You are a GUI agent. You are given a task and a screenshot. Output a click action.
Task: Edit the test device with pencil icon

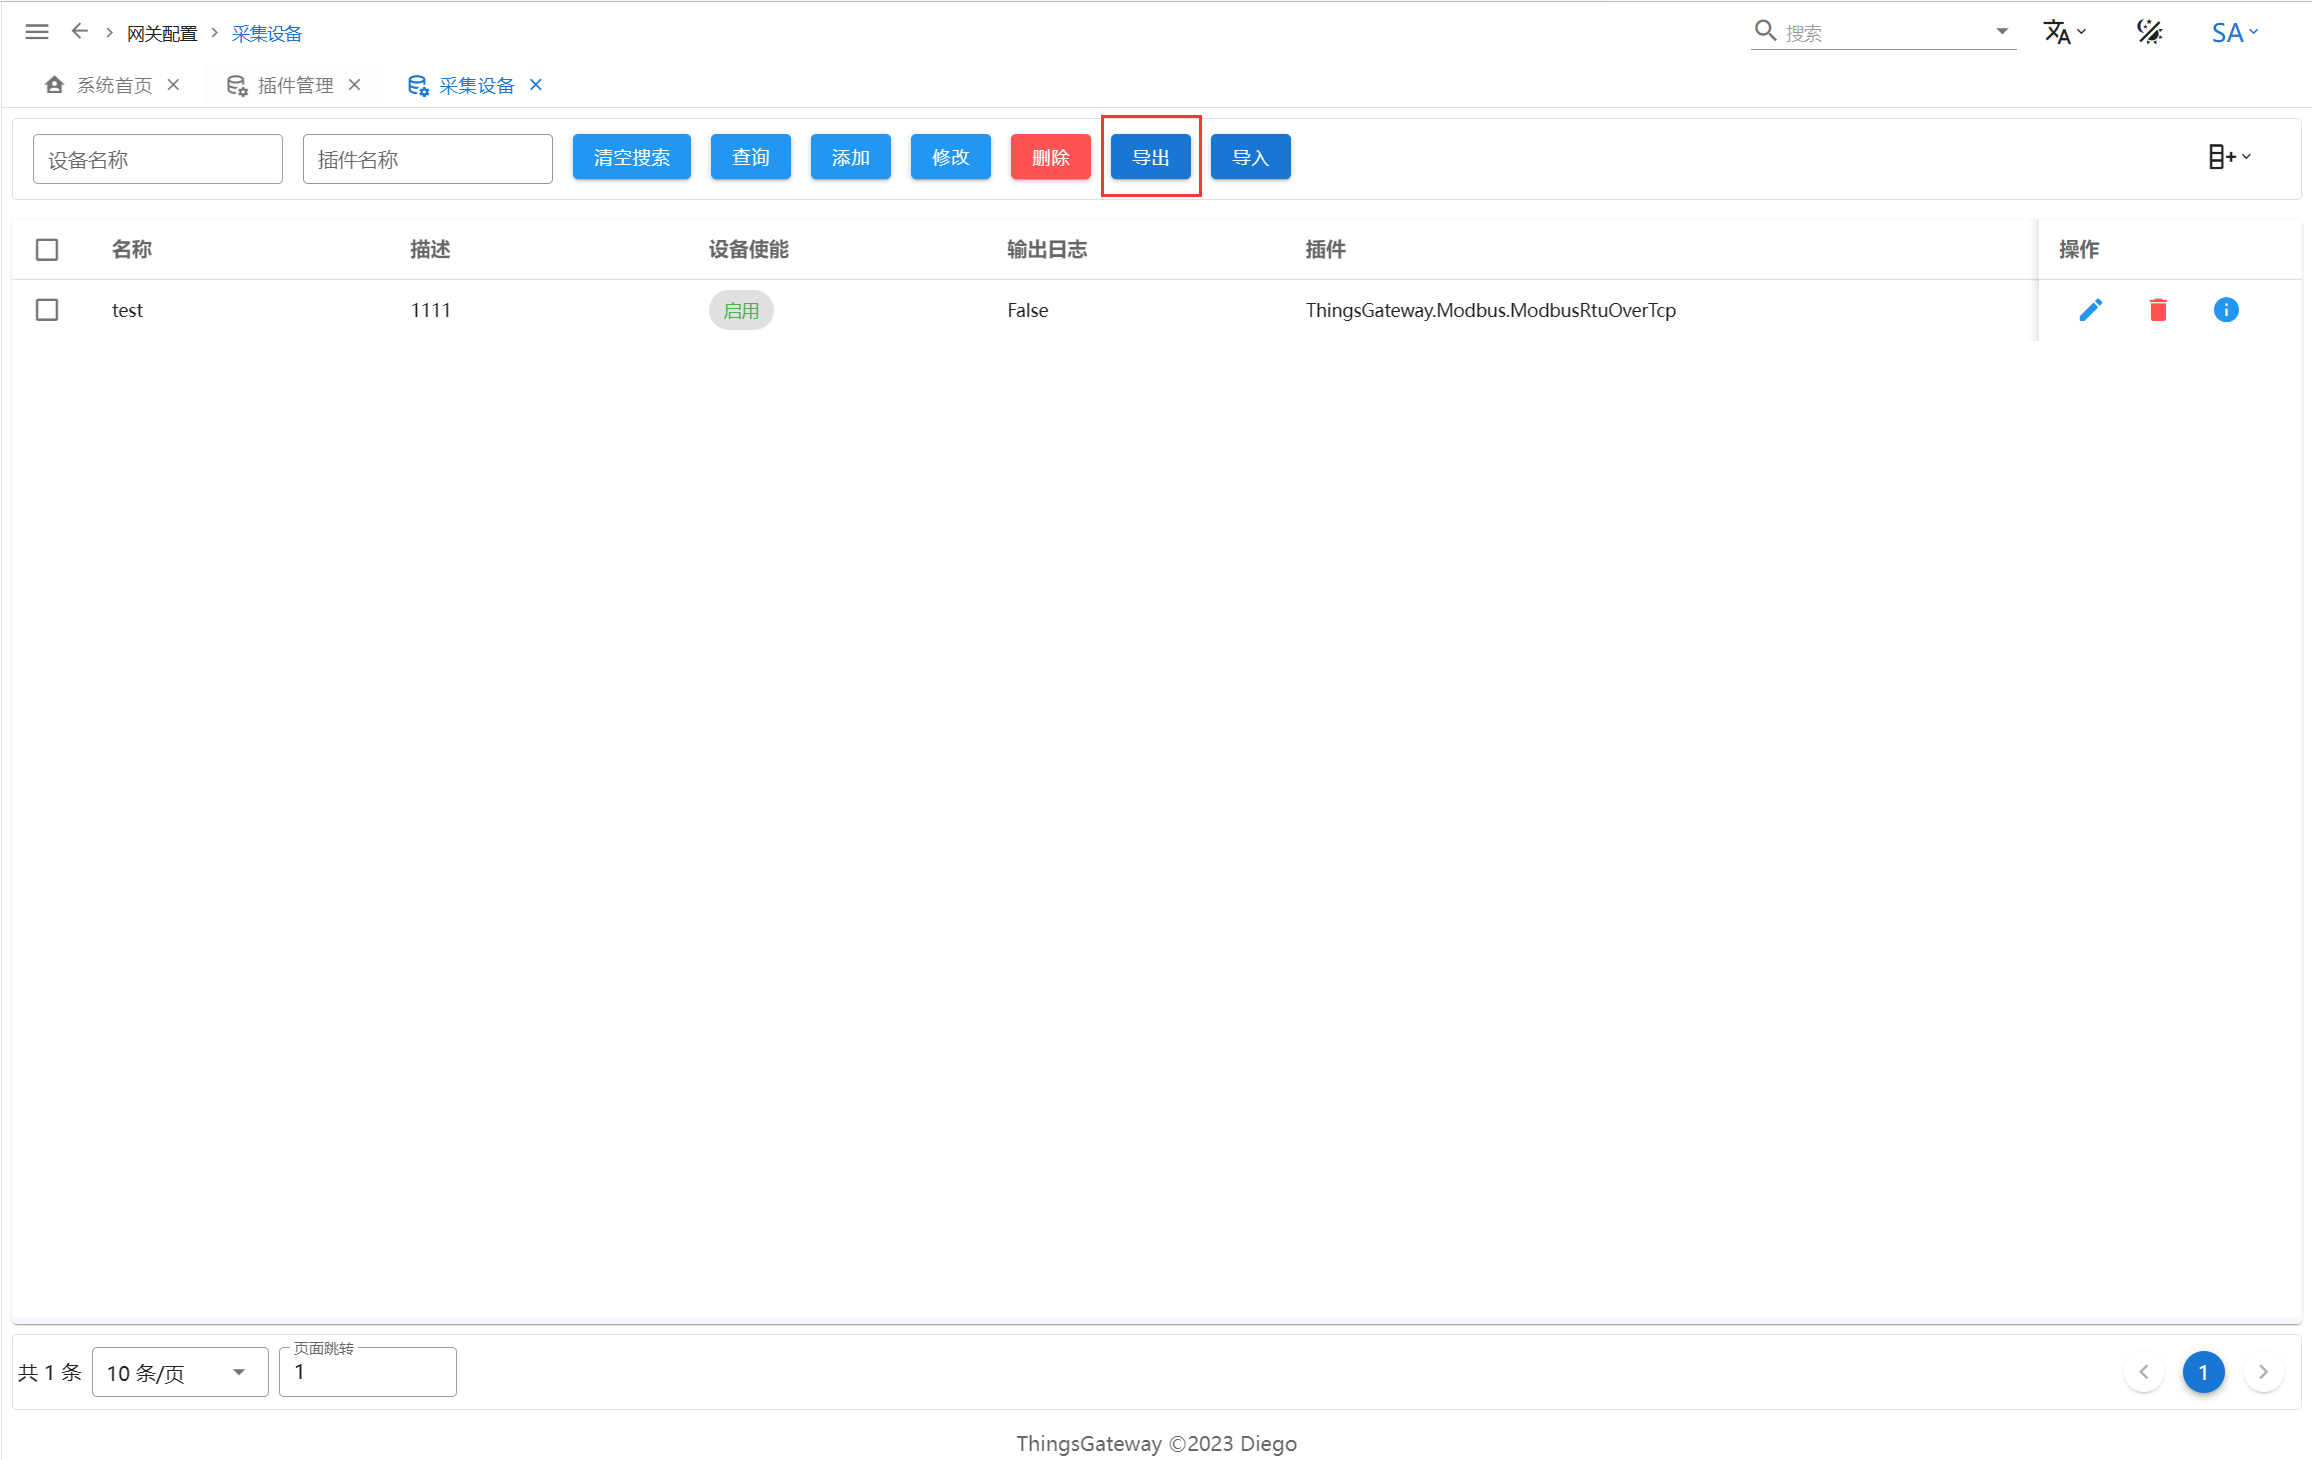2090,310
